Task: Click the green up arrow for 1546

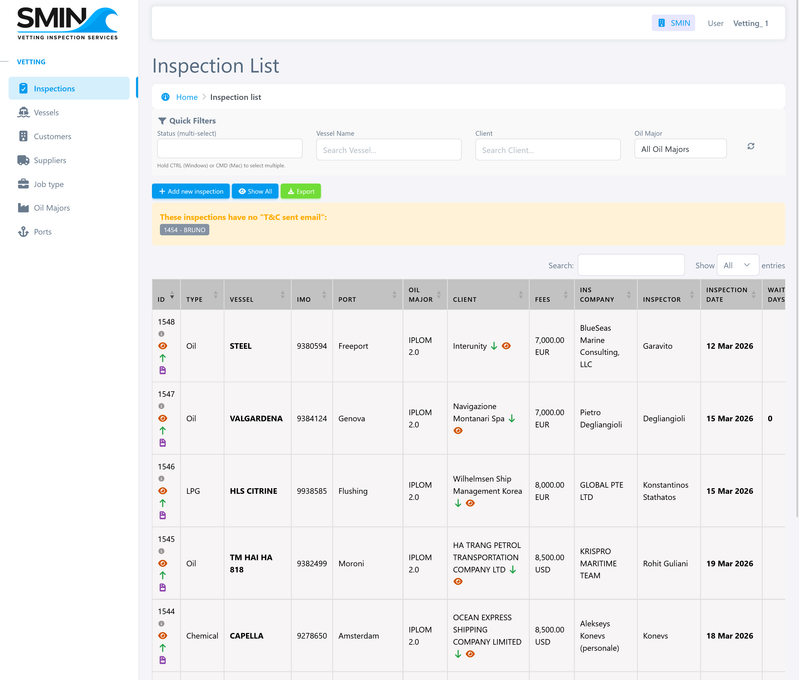Action: pos(163,503)
